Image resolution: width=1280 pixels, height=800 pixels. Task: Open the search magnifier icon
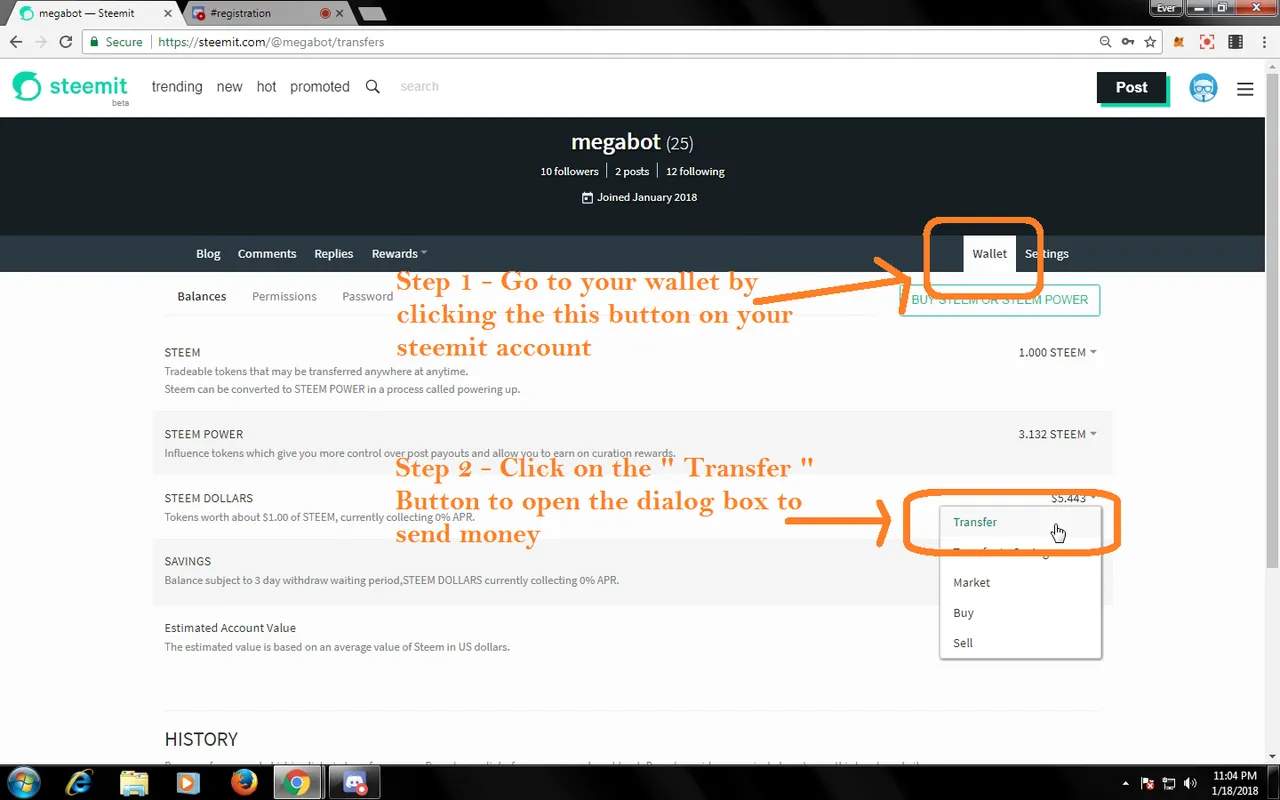pyautogui.click(x=373, y=87)
